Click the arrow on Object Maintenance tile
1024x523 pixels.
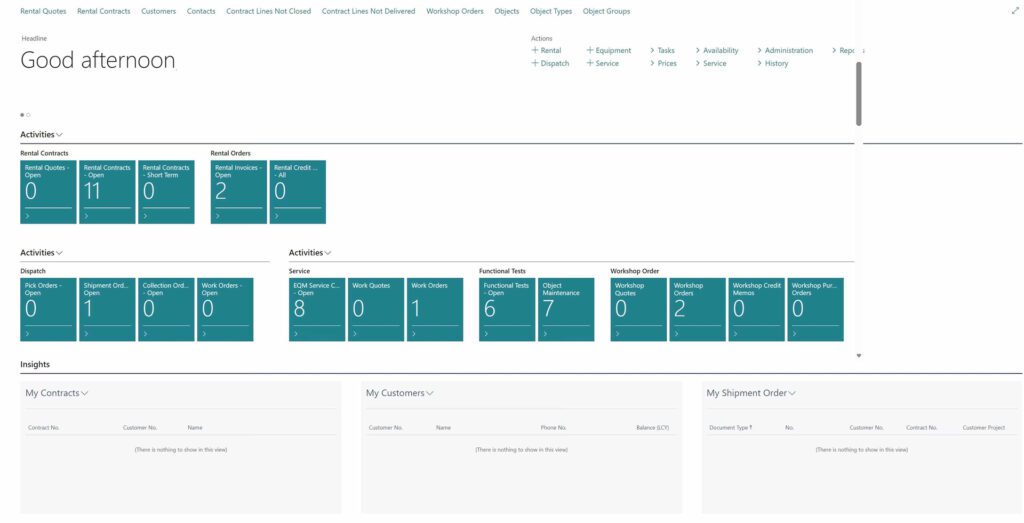(x=545, y=333)
